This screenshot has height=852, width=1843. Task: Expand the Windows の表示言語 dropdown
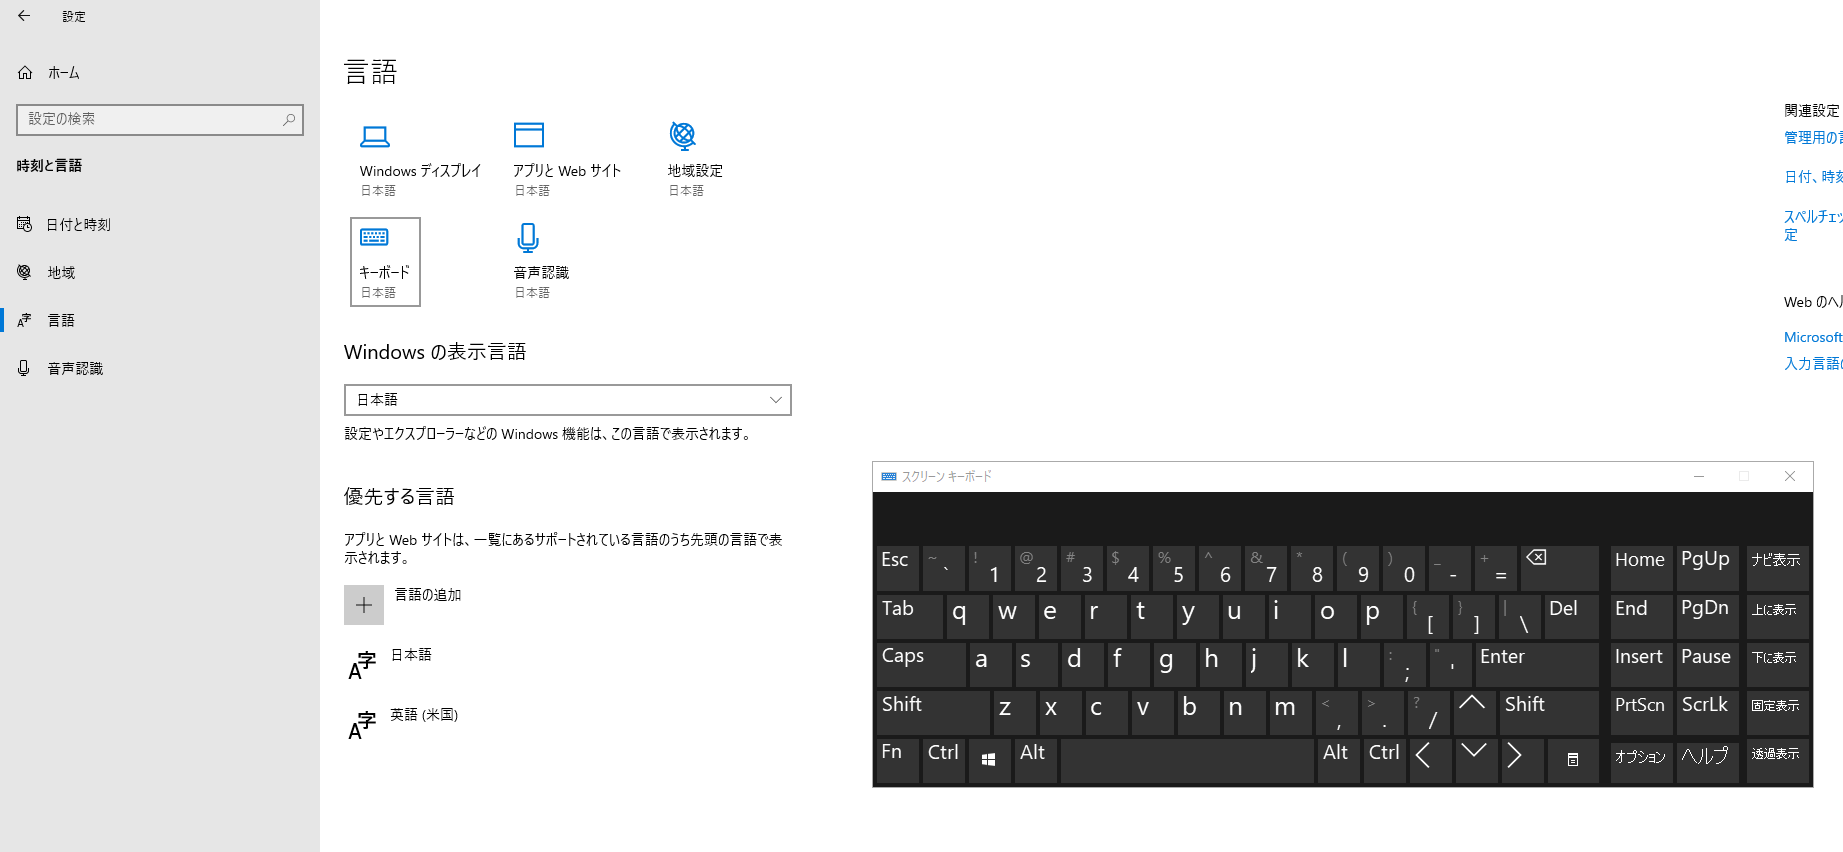point(568,400)
